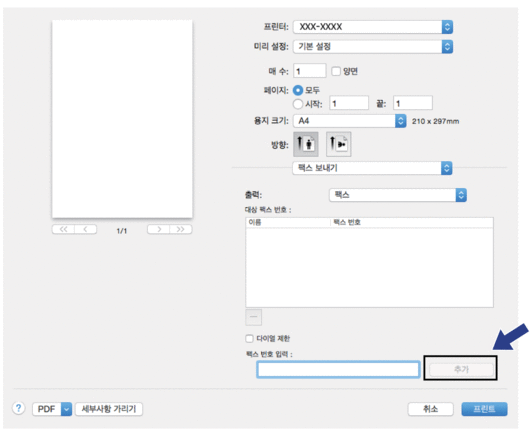
Task: Open the PDF menu arrow
Action: (x=66, y=409)
